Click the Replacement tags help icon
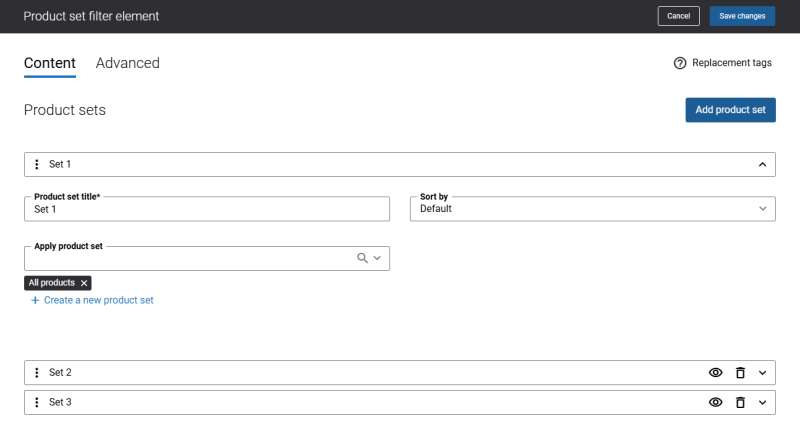Viewport: 800px width, 429px height. coord(680,63)
